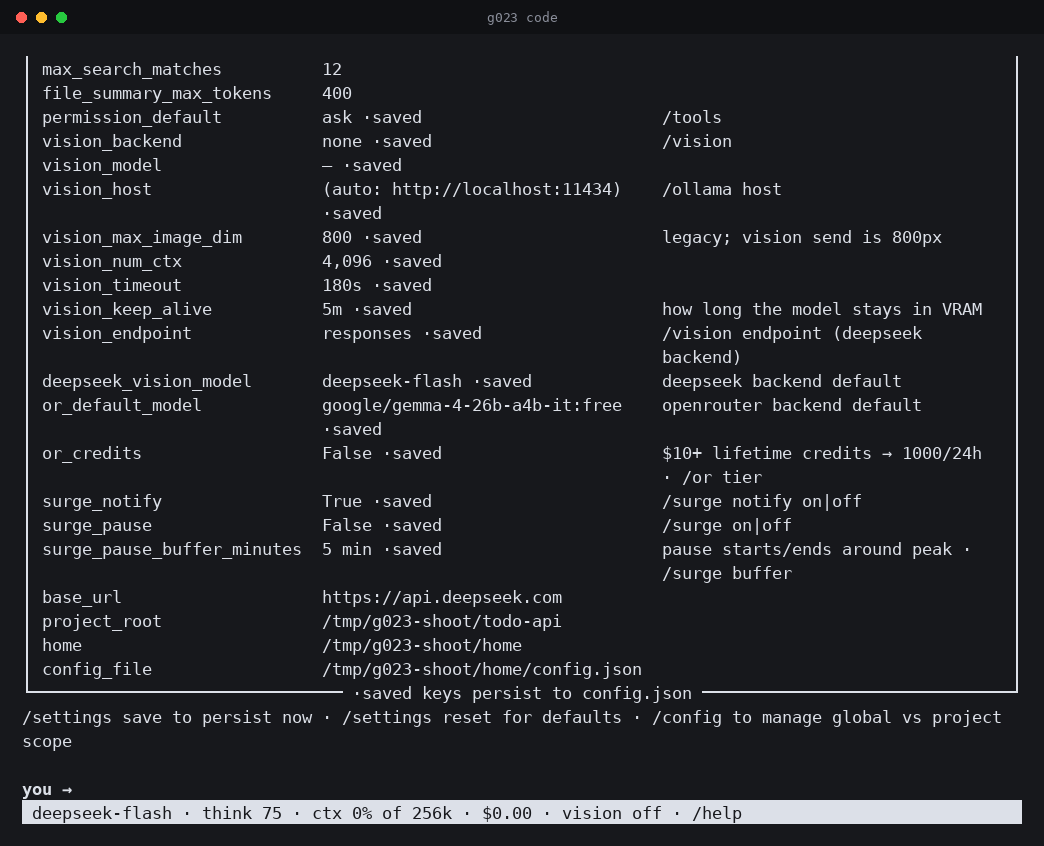Click the surge_pause key
The image size is (1044, 846).
tap(97, 525)
